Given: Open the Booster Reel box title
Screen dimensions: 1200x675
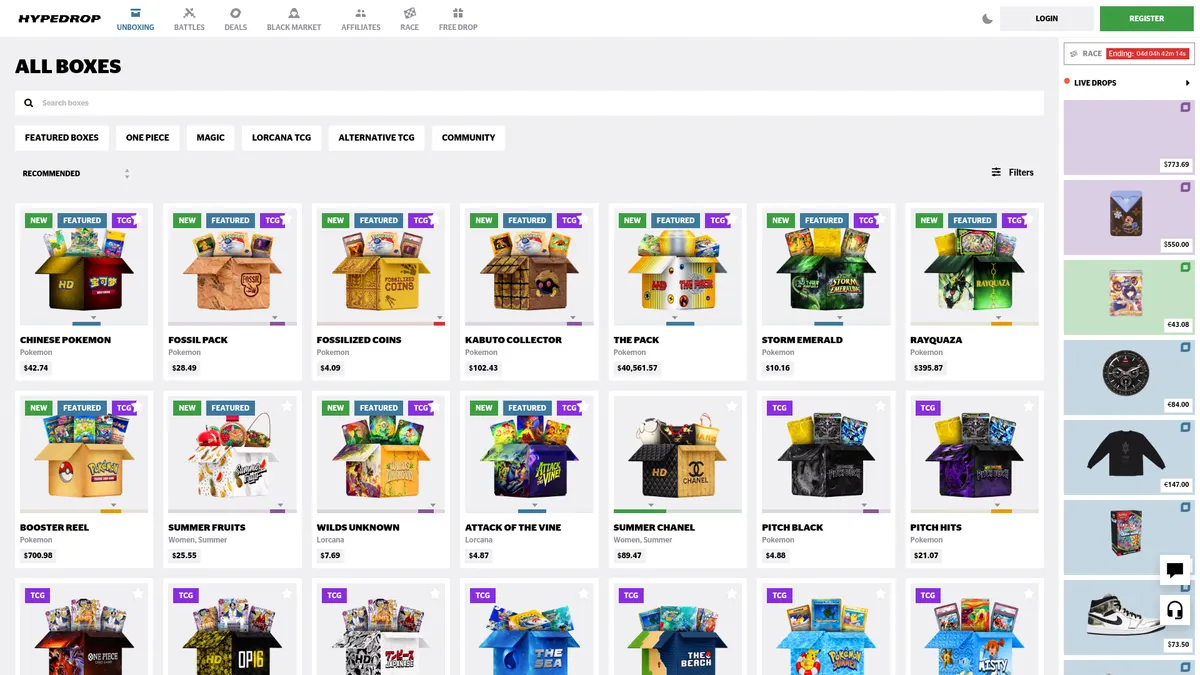Looking at the screenshot, I should (x=55, y=527).
